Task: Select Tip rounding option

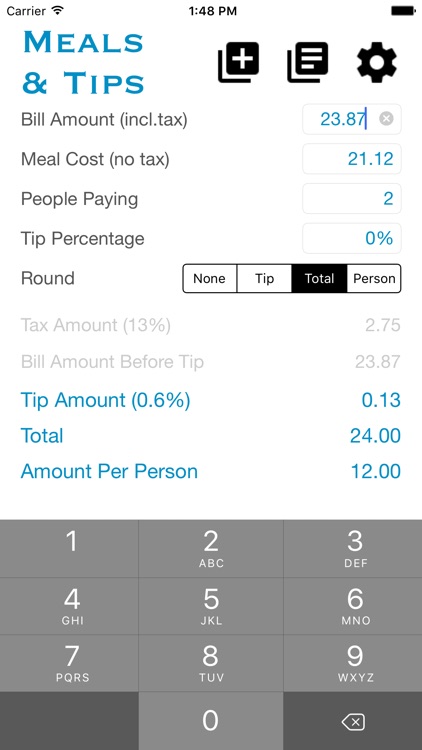Action: pos(264,278)
